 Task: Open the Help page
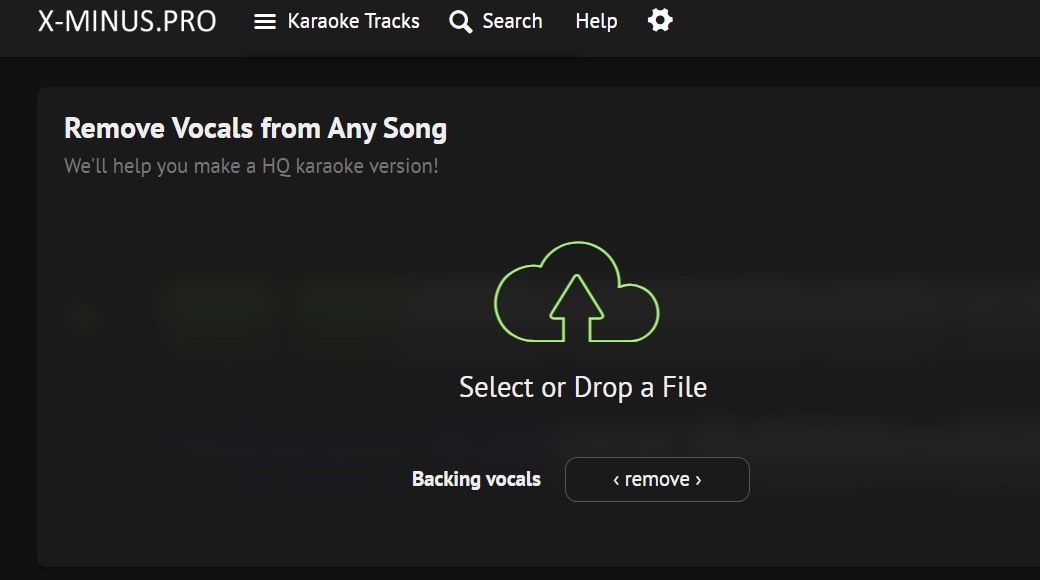596,21
